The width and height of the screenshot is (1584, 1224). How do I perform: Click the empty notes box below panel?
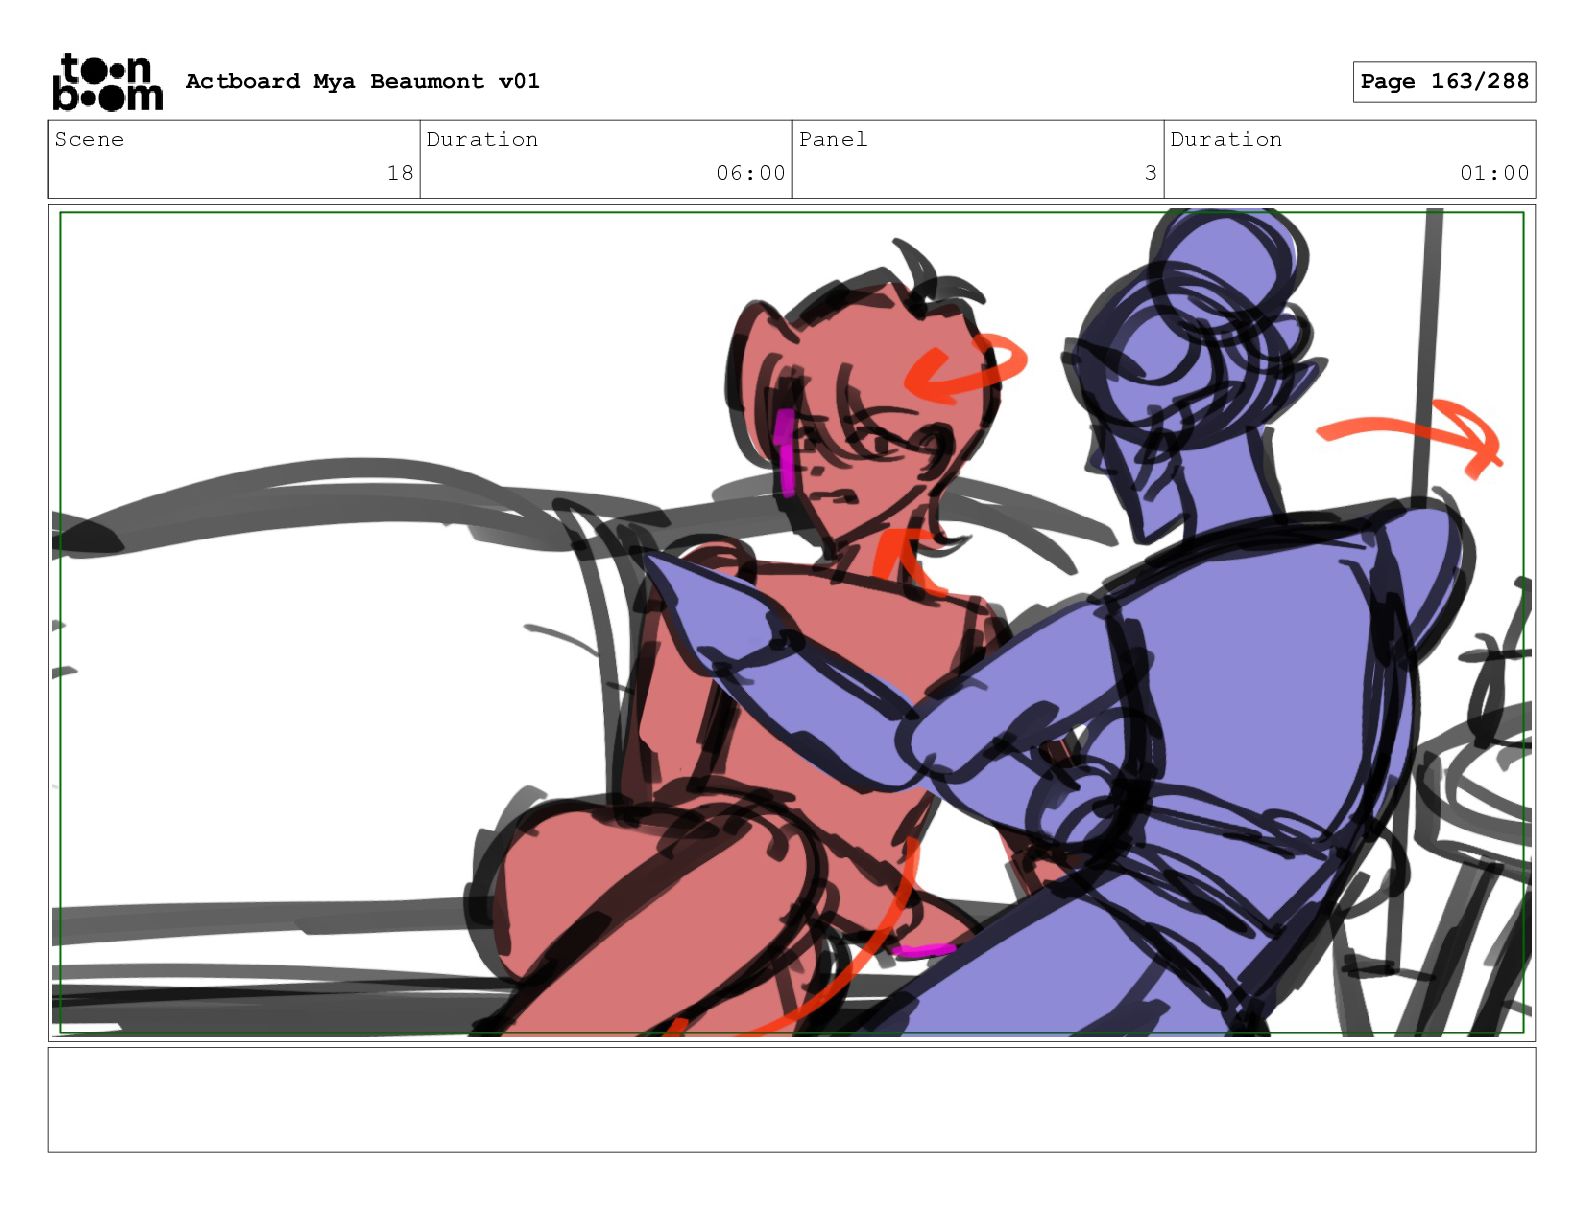[792, 1100]
